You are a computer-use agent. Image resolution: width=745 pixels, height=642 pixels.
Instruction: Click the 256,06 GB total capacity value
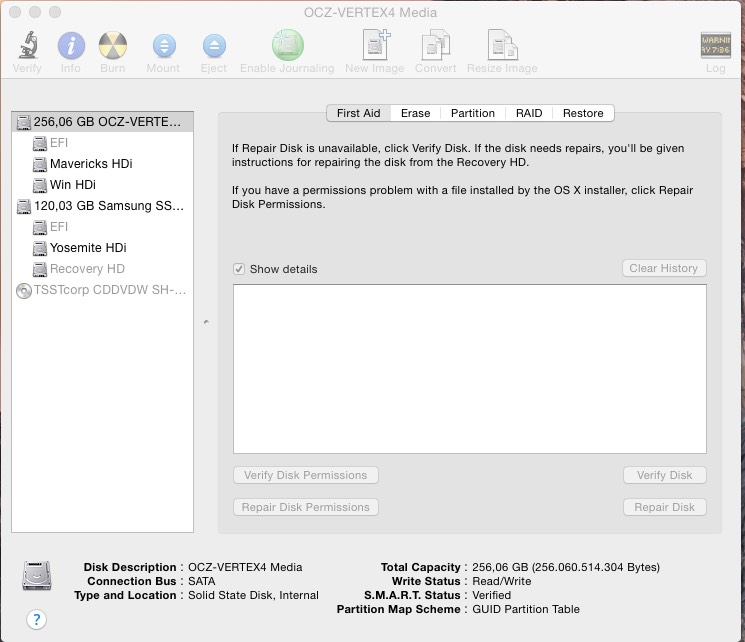566,567
